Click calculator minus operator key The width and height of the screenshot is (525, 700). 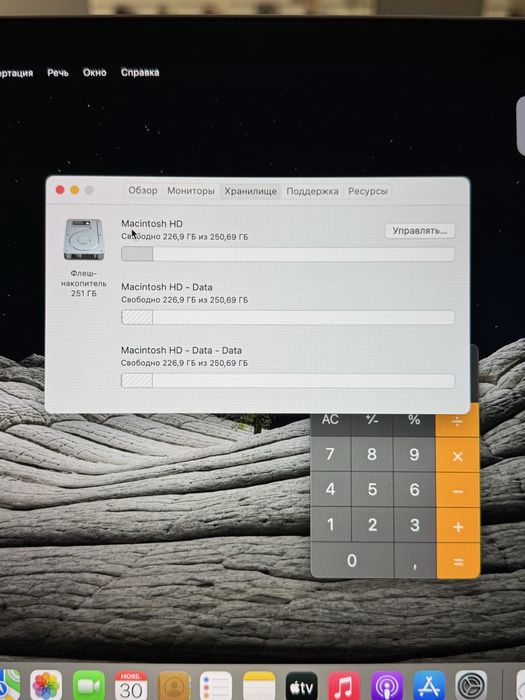458,491
